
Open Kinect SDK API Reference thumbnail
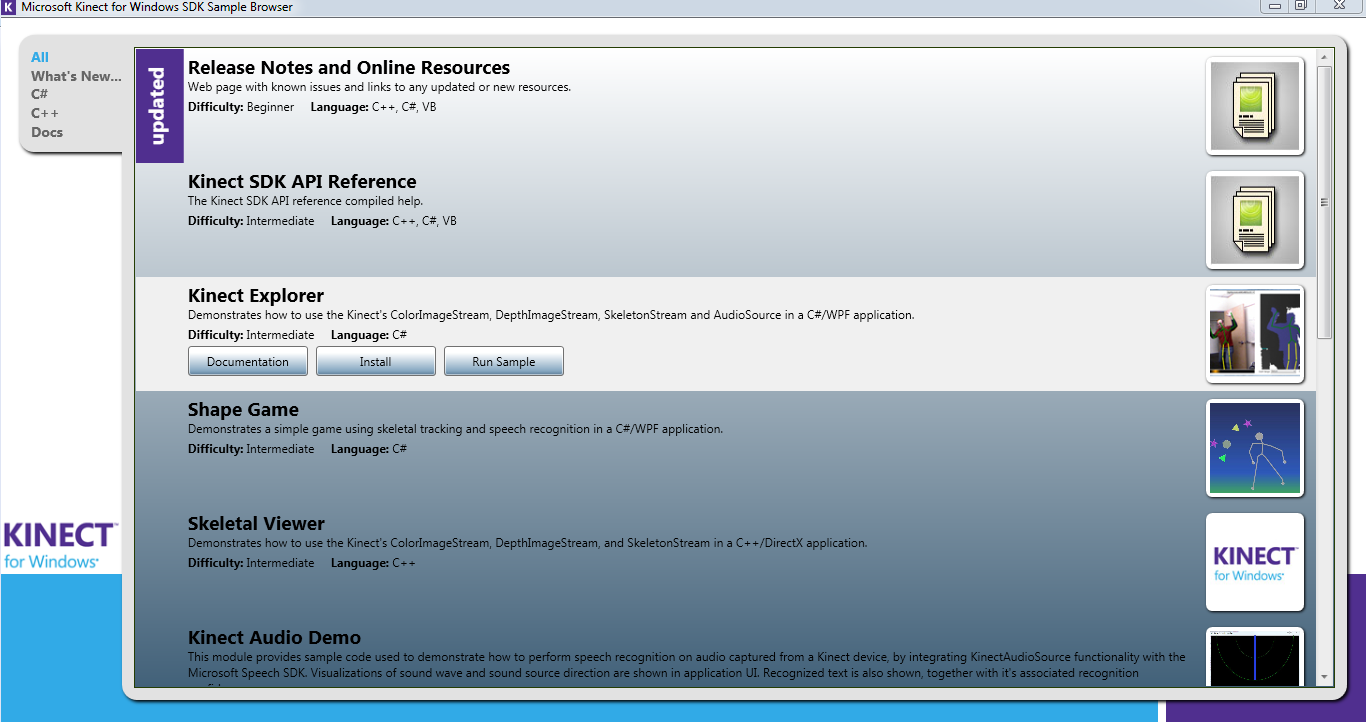click(1255, 220)
